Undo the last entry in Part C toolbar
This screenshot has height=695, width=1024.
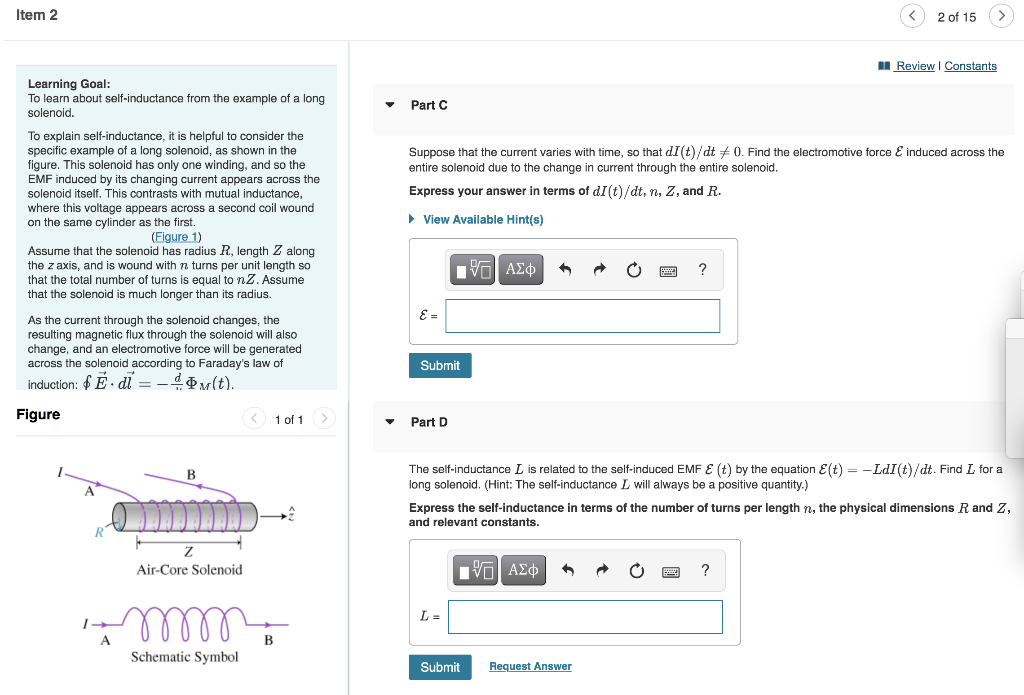tap(565, 269)
